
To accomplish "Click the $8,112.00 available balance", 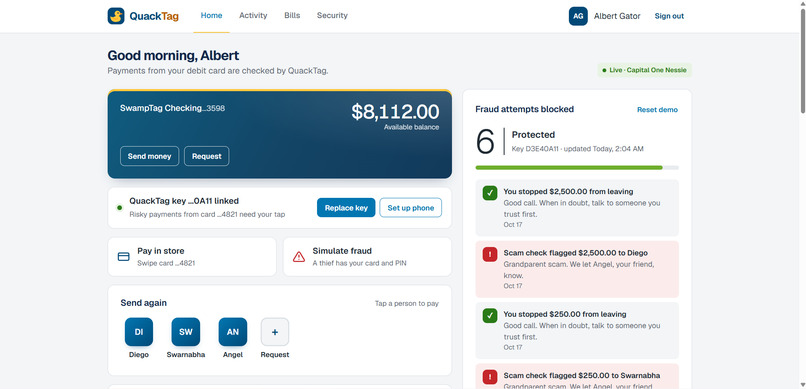I will click(x=395, y=112).
